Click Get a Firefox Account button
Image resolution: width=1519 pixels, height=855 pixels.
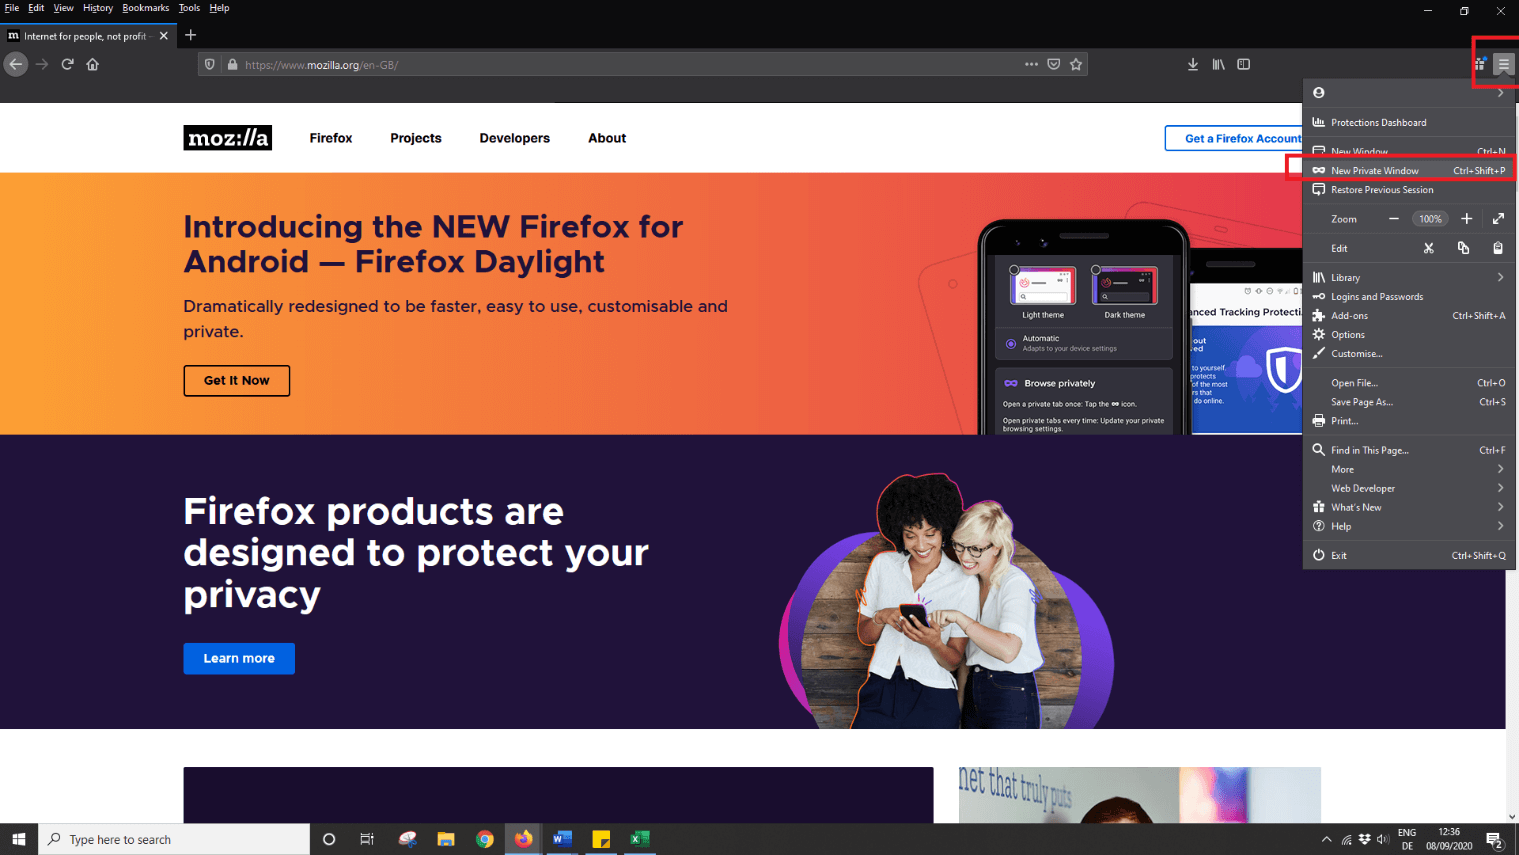pos(1235,138)
